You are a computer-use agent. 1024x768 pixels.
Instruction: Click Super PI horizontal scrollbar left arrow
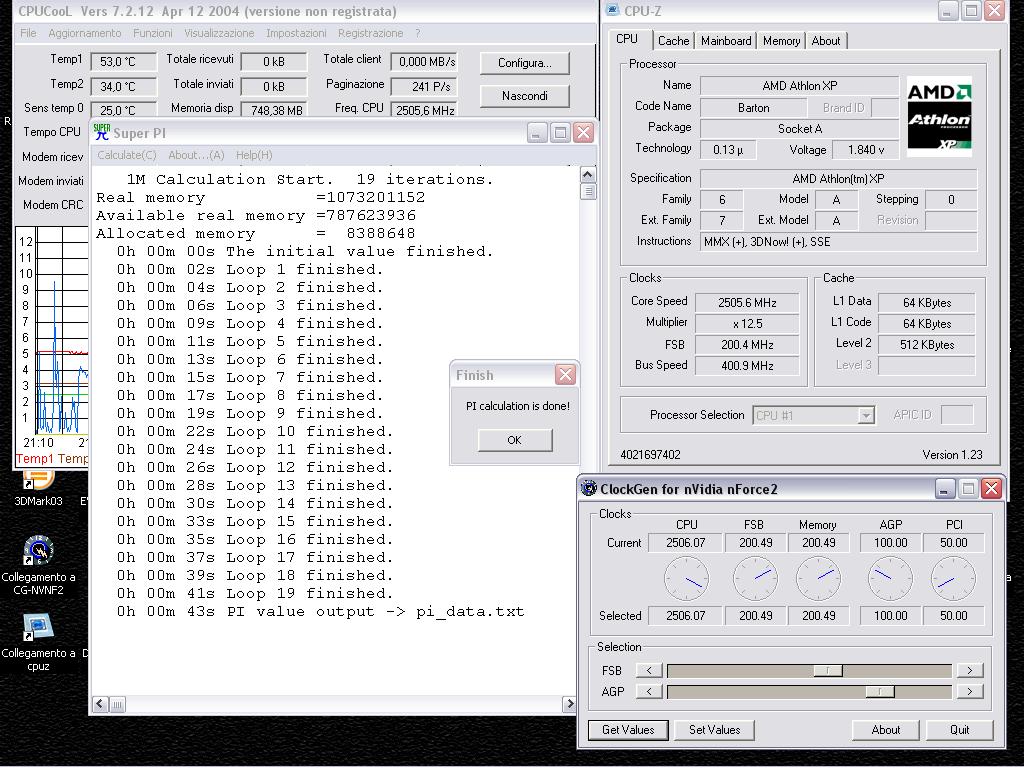coord(100,704)
